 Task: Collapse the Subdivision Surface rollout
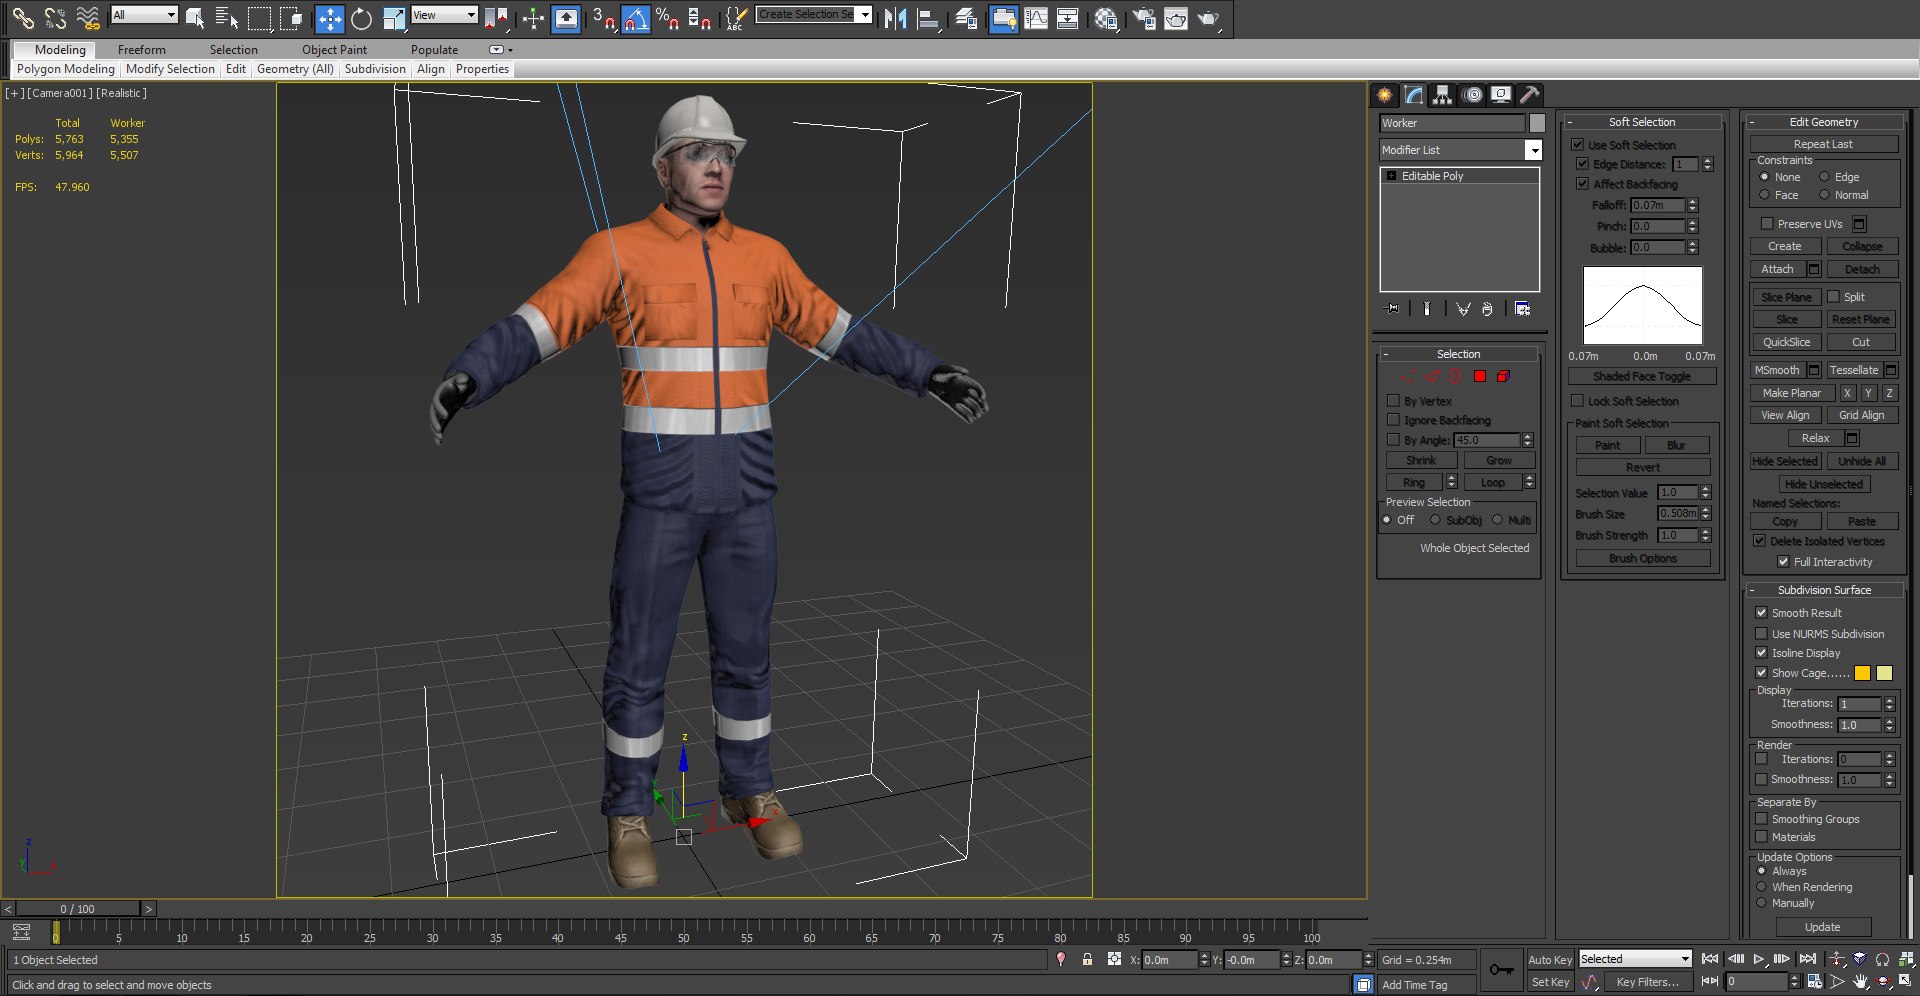(1824, 590)
